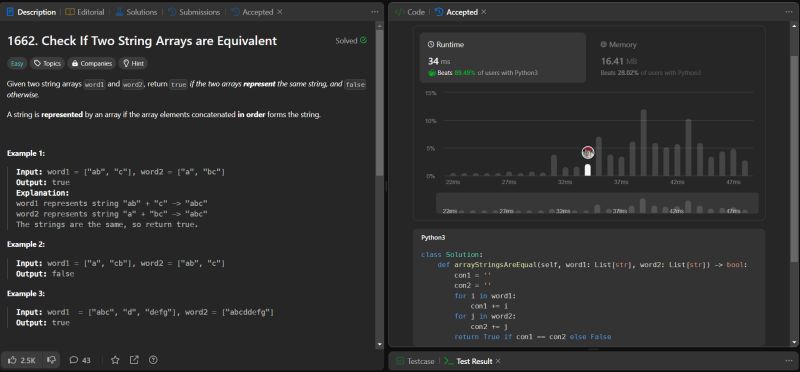The image size is (800, 372).
Task: Open the comments section with 43 comments
Action: pyautogui.click(x=80, y=360)
